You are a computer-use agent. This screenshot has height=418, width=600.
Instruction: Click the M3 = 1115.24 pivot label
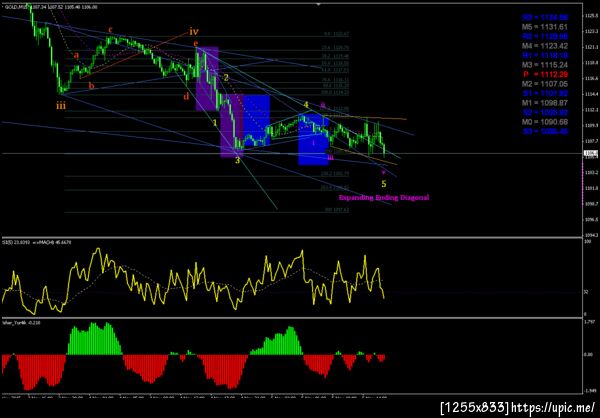point(545,65)
